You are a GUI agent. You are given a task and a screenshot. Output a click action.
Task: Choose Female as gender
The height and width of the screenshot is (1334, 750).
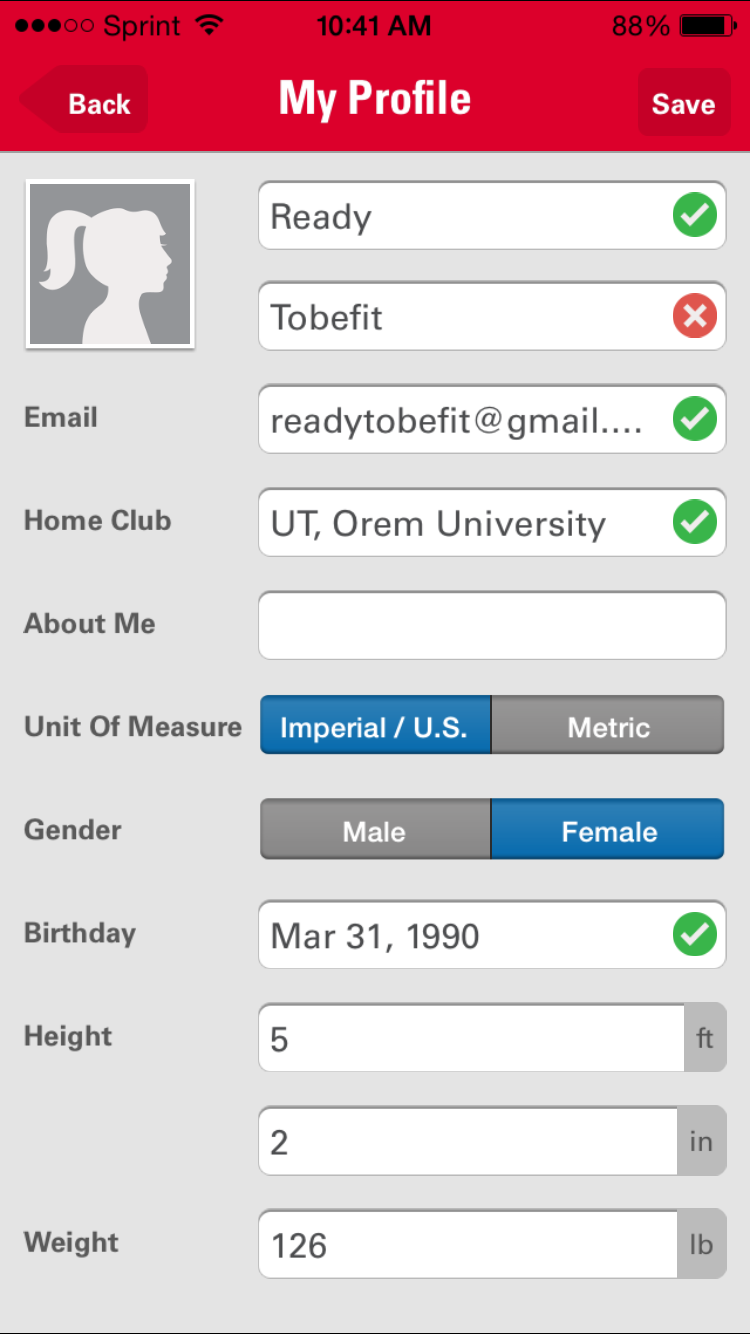(608, 831)
